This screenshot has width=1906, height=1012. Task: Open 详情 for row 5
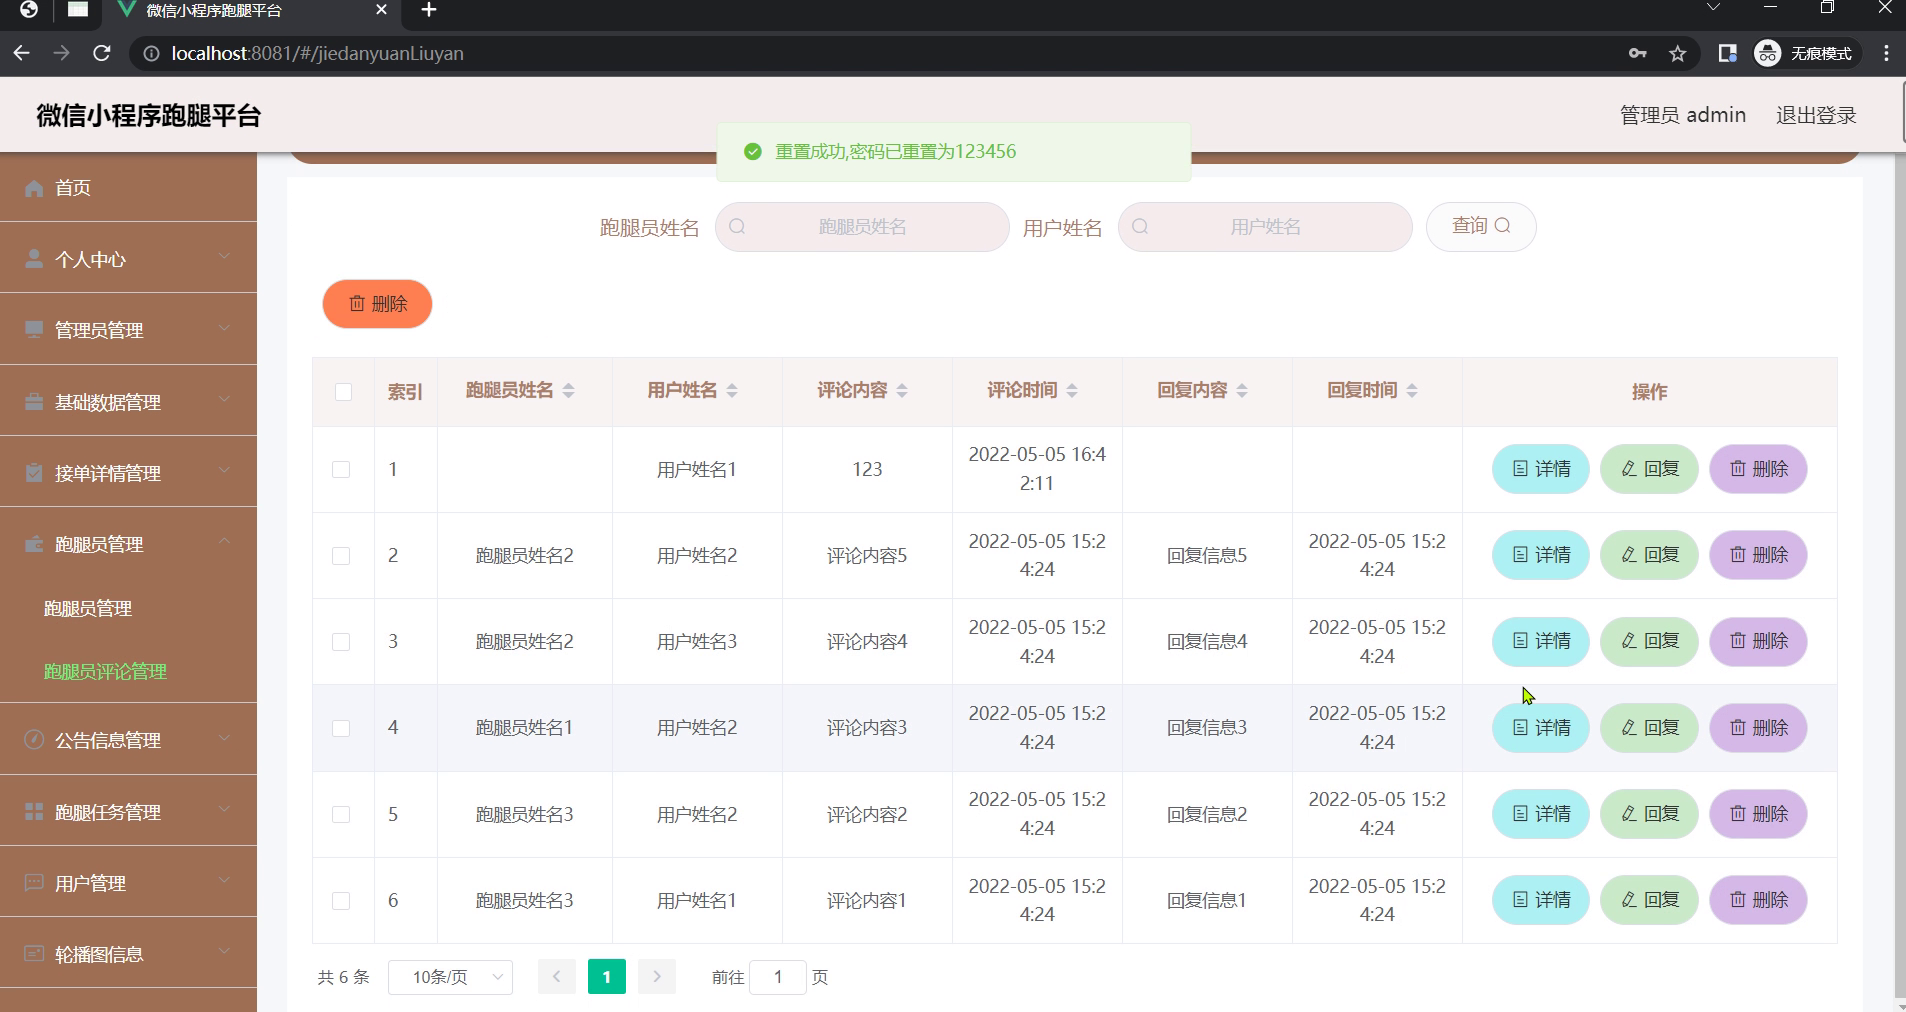pyautogui.click(x=1541, y=814)
